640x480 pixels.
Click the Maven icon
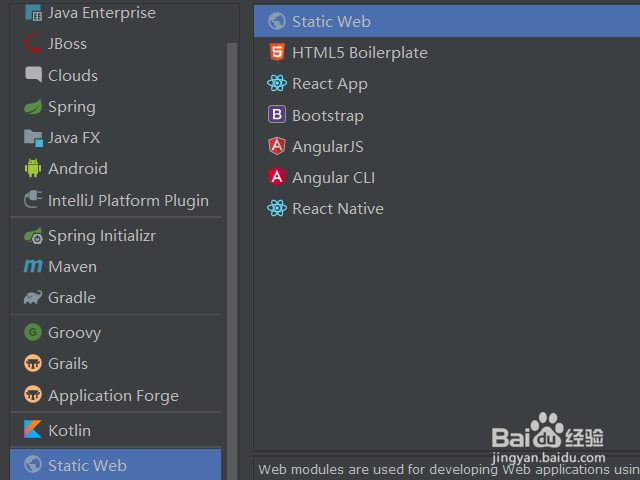33,267
